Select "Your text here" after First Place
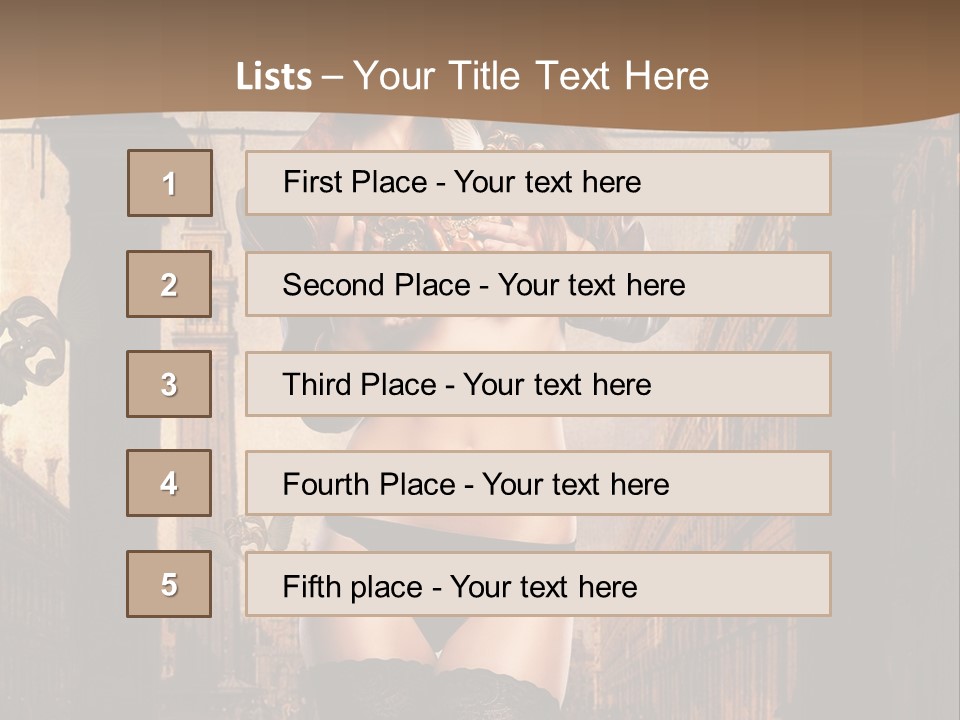Viewport: 960px width, 720px height. coord(547,182)
